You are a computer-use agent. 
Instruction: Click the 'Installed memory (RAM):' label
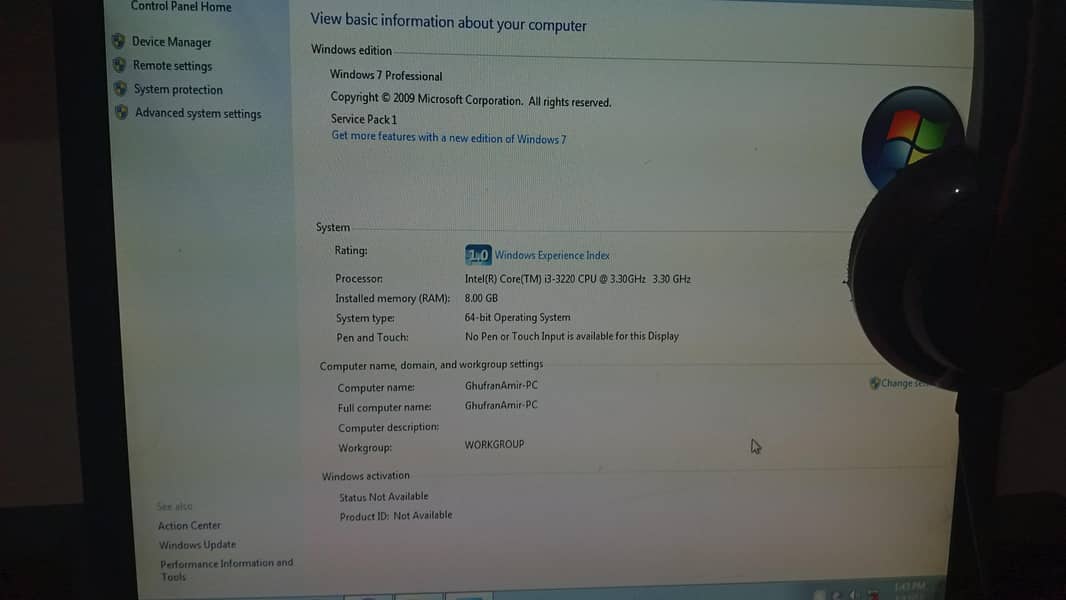(x=392, y=298)
